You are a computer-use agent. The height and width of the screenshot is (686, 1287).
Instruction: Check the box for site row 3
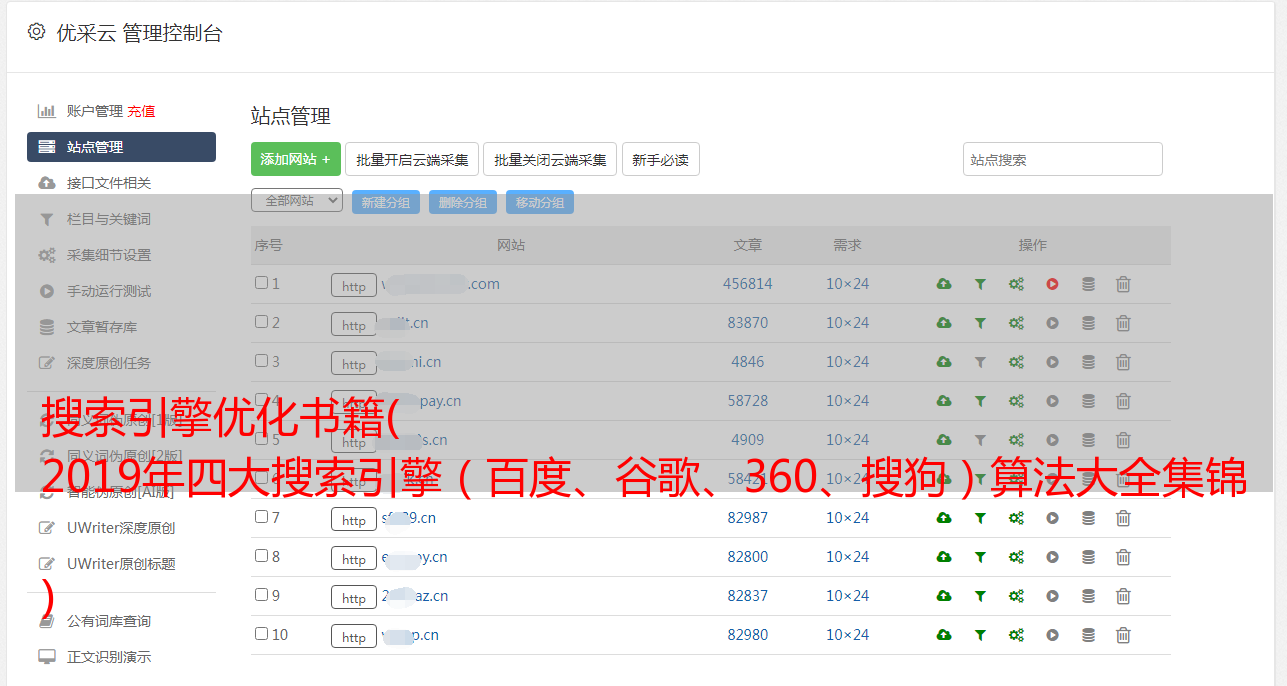[261, 361]
